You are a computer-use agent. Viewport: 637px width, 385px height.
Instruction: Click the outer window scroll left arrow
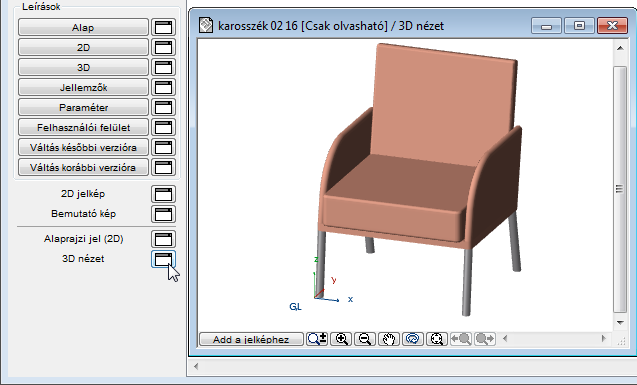tap(196, 366)
